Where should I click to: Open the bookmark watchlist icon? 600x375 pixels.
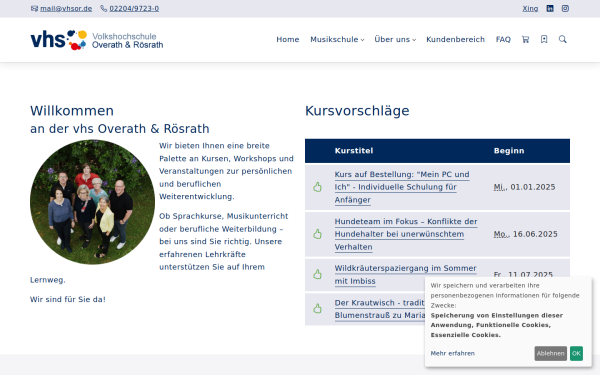(544, 39)
